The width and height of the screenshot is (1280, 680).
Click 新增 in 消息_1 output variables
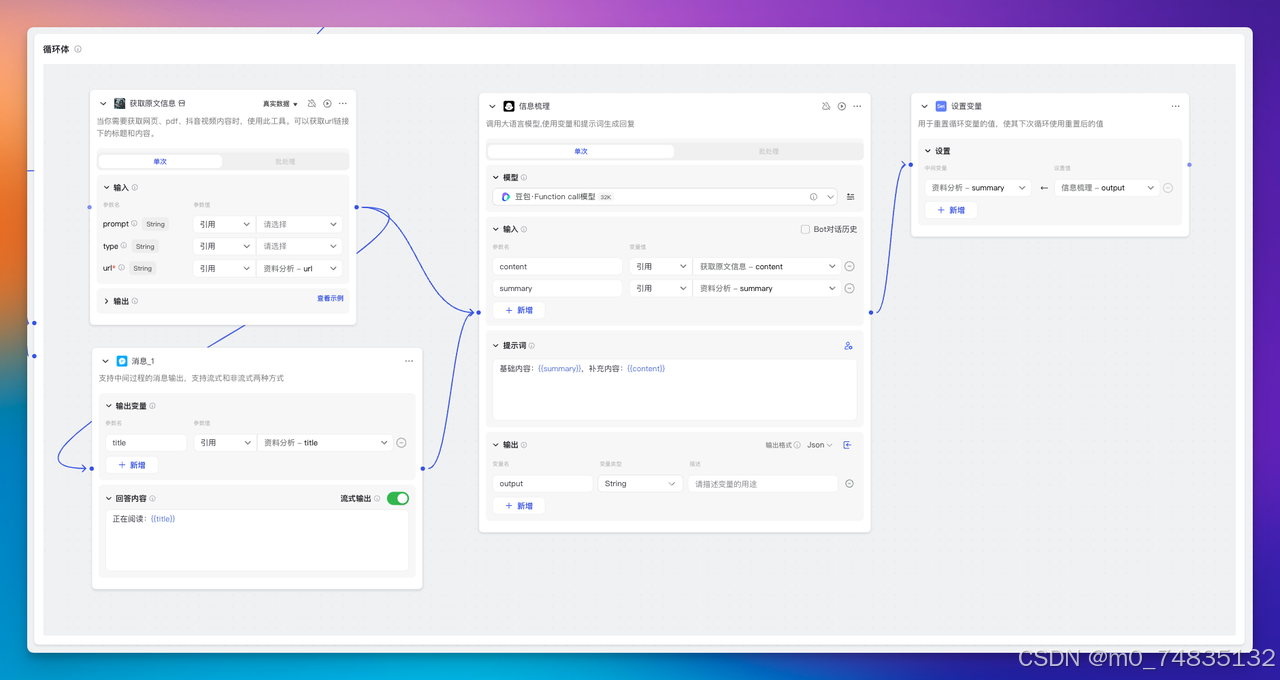point(132,465)
